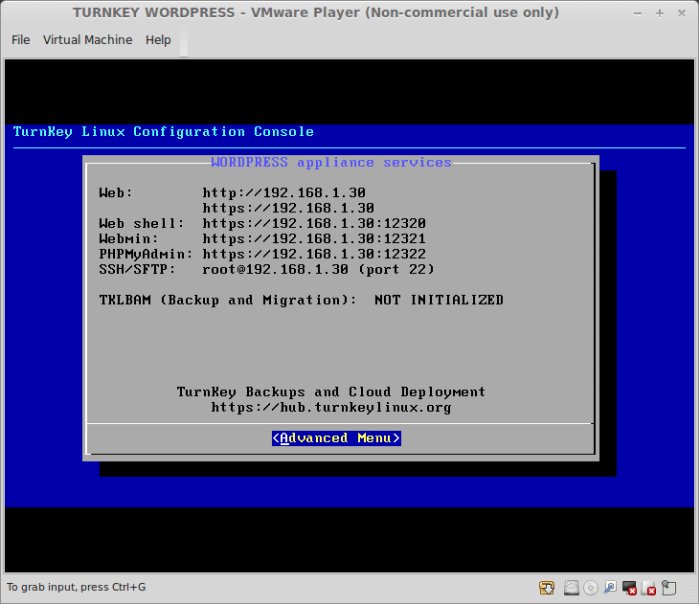The image size is (699, 604).
Task: Click the 'To grab input, press Ctrl+G' status text
Action: (x=76, y=587)
